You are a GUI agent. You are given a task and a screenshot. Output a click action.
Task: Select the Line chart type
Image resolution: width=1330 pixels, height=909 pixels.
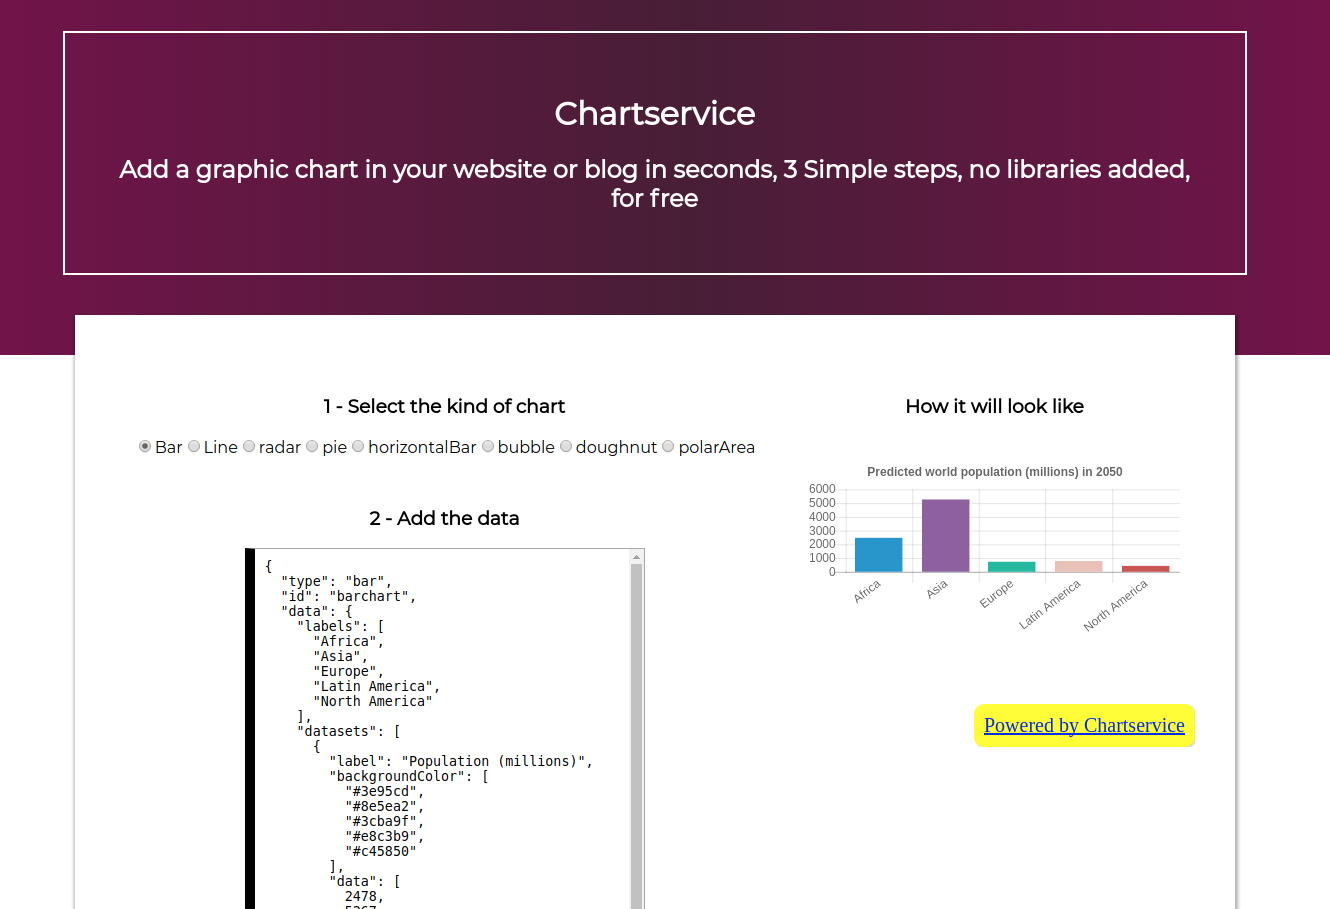pyautogui.click(x=194, y=446)
